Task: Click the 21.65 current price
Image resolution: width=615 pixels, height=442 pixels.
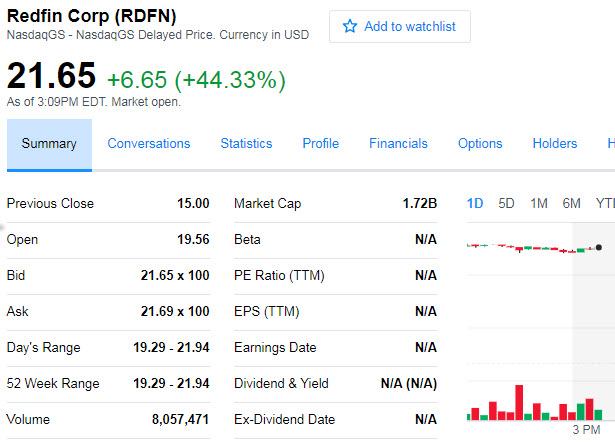Action: pyautogui.click(x=51, y=75)
